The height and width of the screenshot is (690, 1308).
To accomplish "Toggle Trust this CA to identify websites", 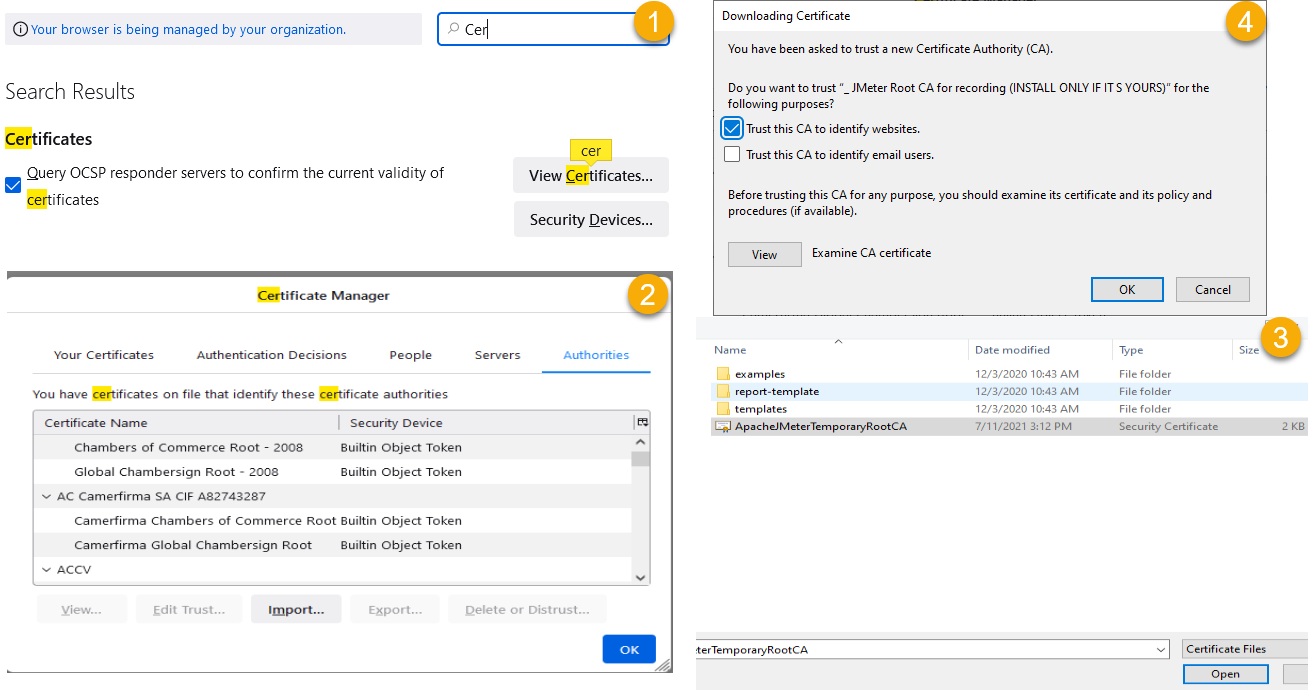I will 732,128.
